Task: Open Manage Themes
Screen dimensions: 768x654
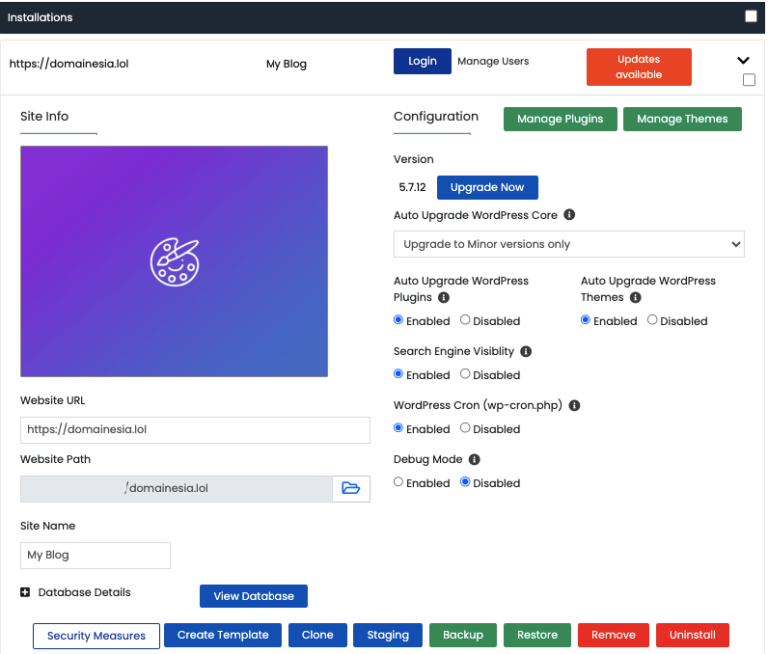Action: click(682, 119)
